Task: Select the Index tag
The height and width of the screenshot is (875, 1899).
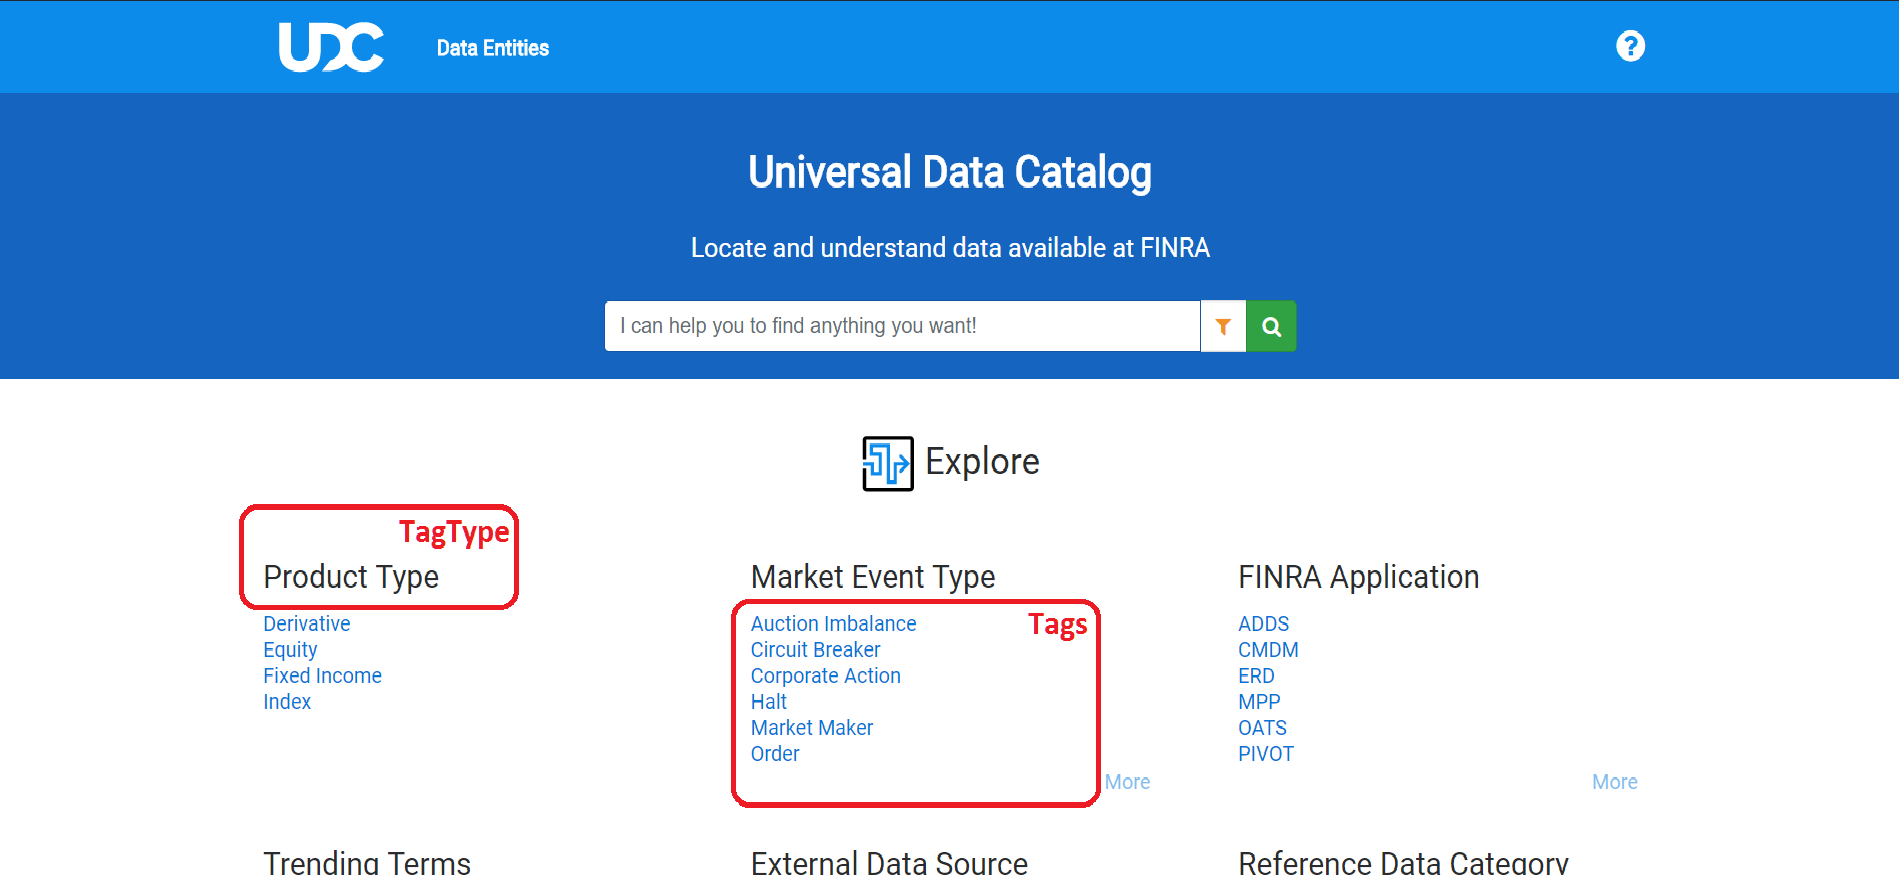Action: point(287,702)
